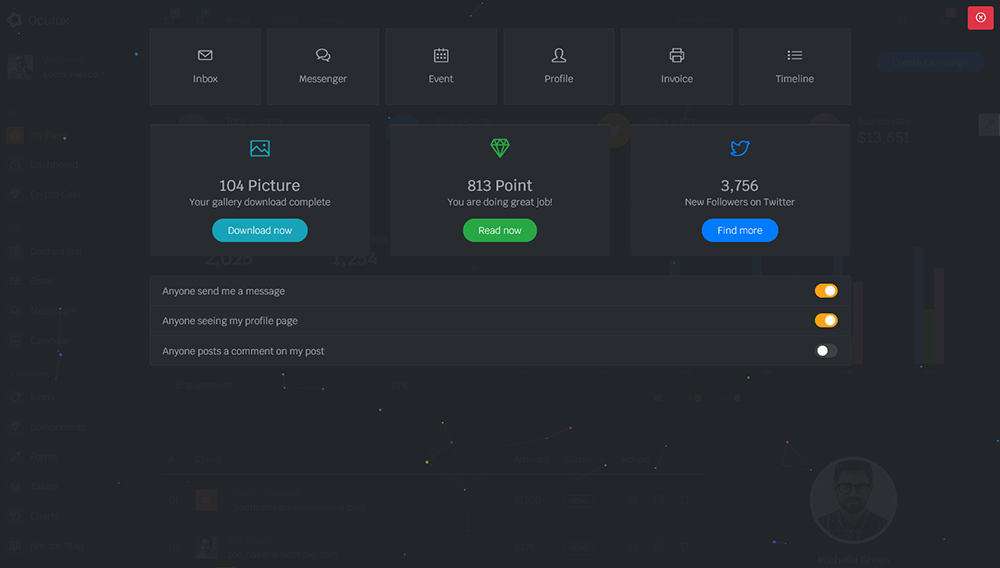Click the green diamond icon above 813 Point
The width and height of the screenshot is (1000, 568).
tap(500, 148)
